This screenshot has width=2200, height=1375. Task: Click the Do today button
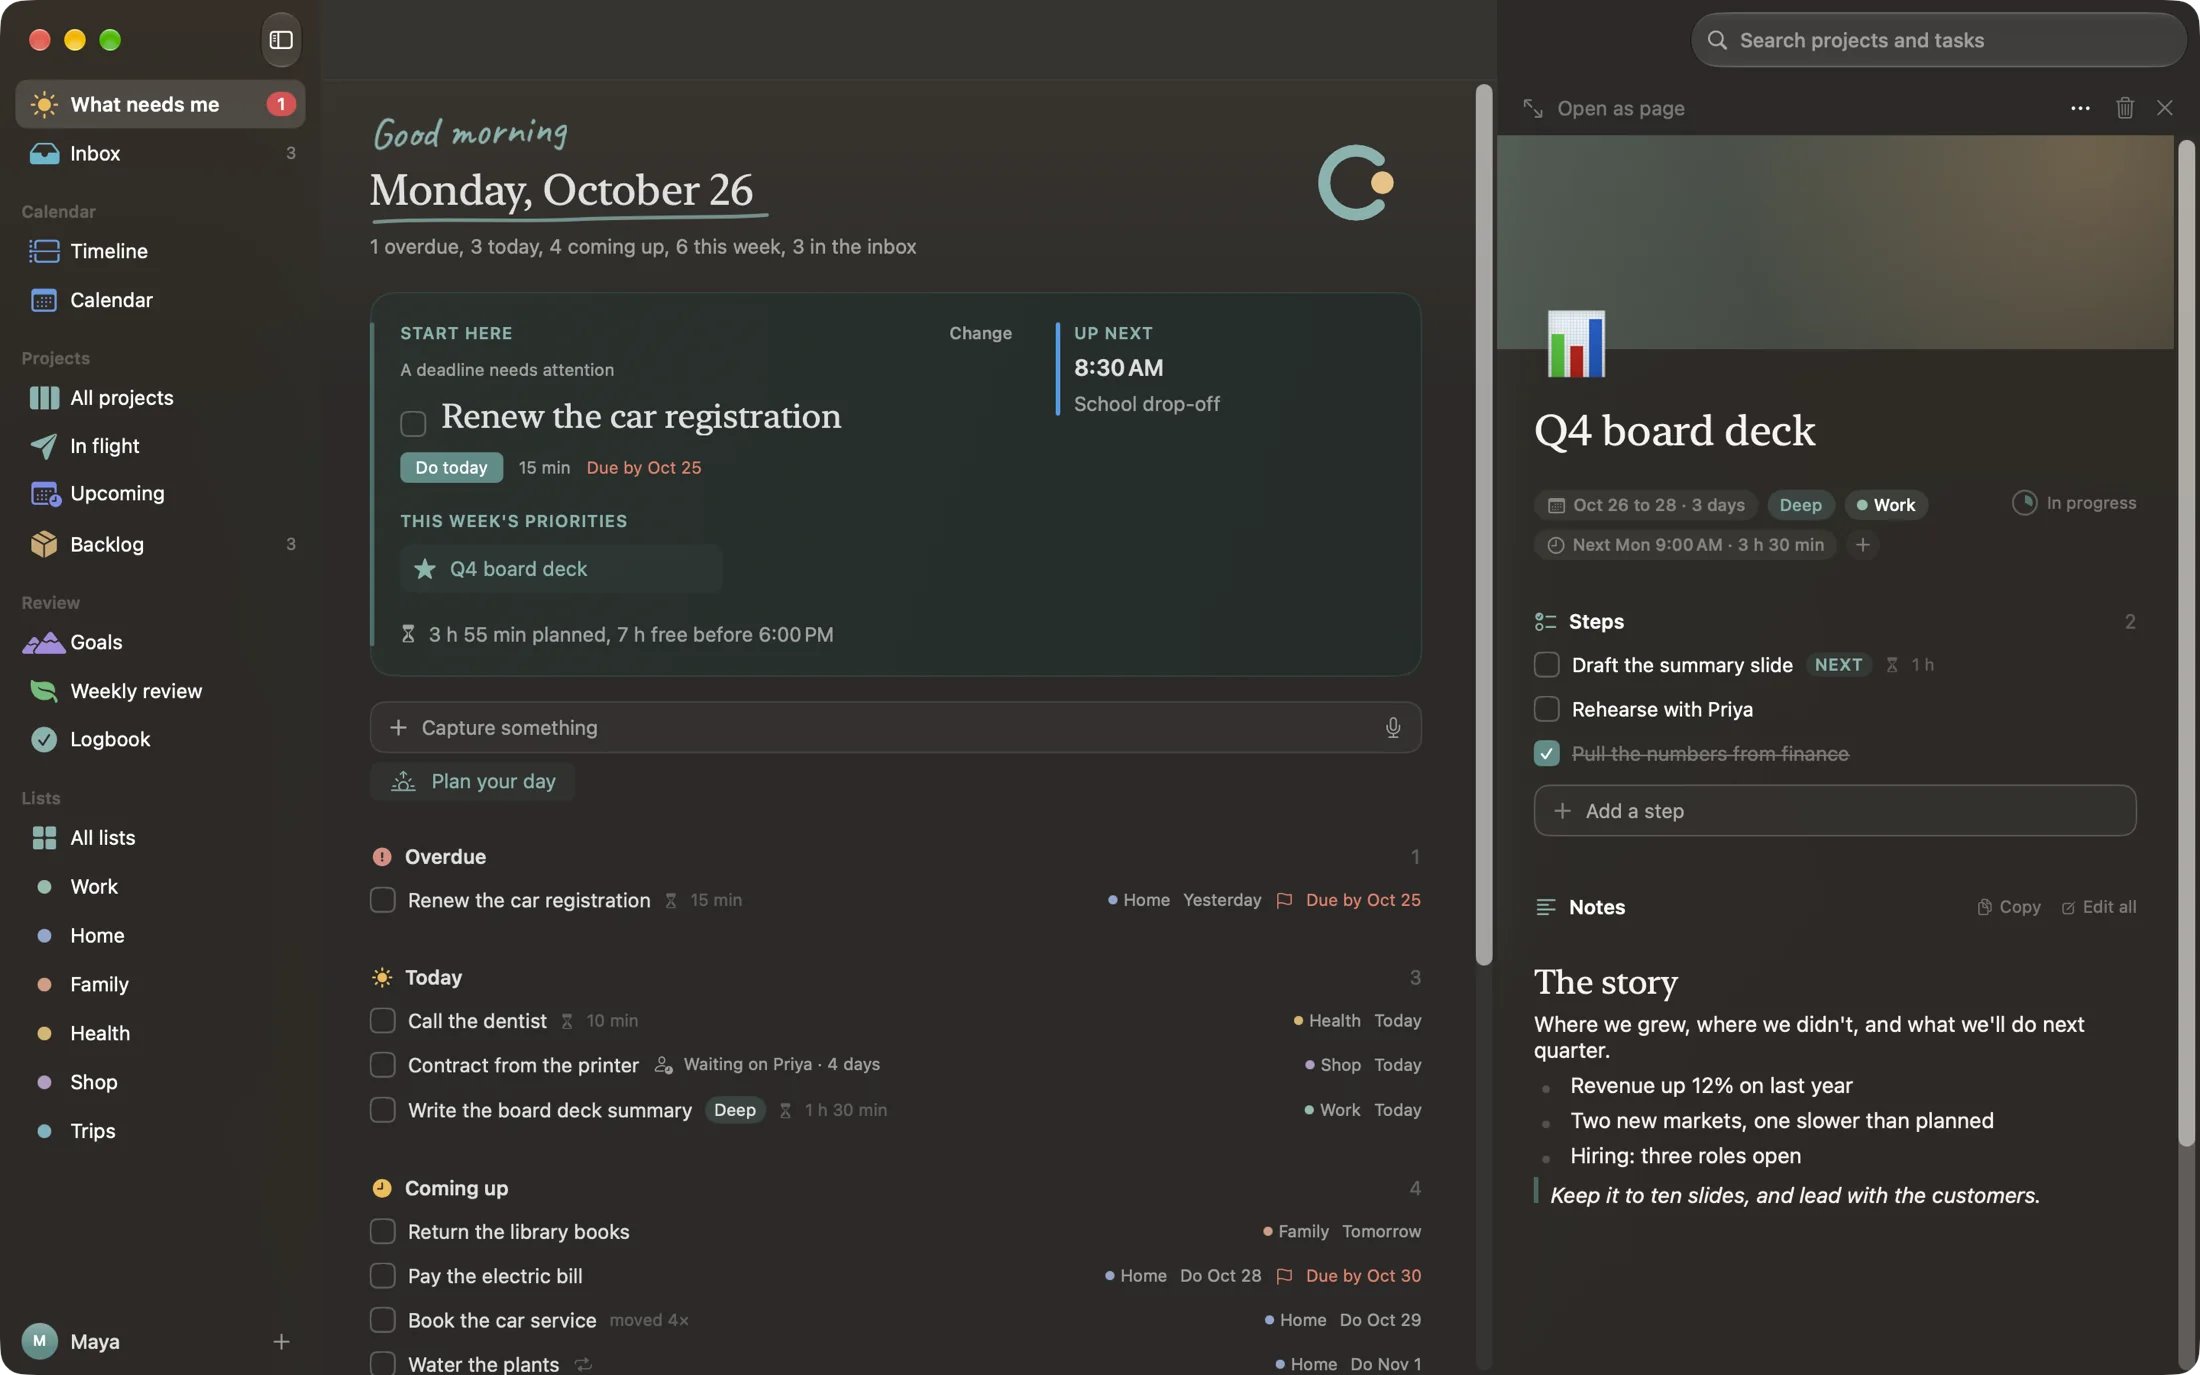pyautogui.click(x=451, y=468)
